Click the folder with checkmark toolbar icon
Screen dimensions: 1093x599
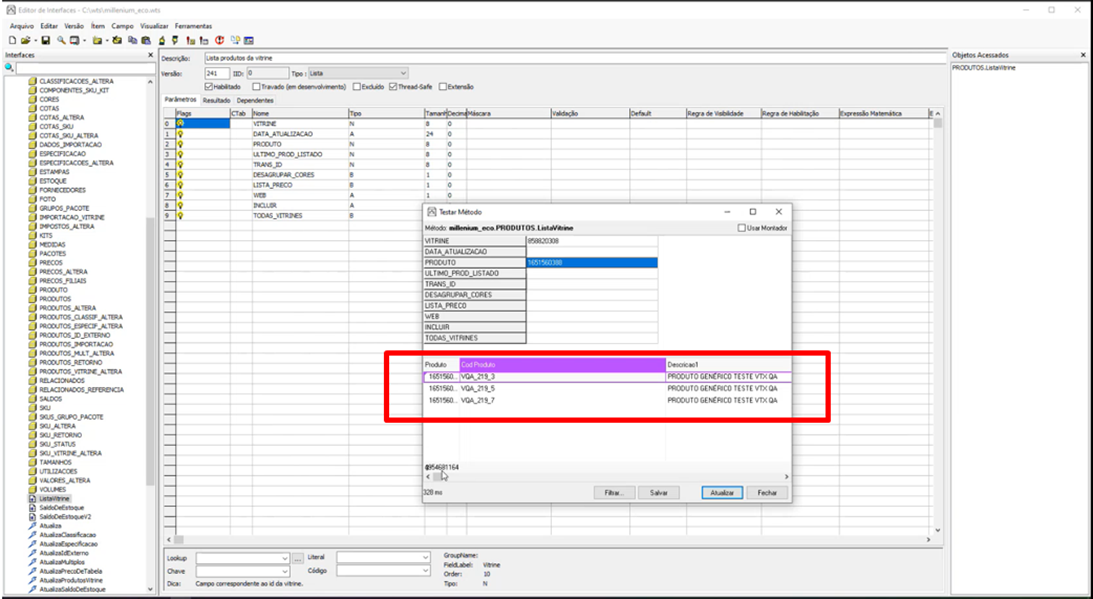117,40
